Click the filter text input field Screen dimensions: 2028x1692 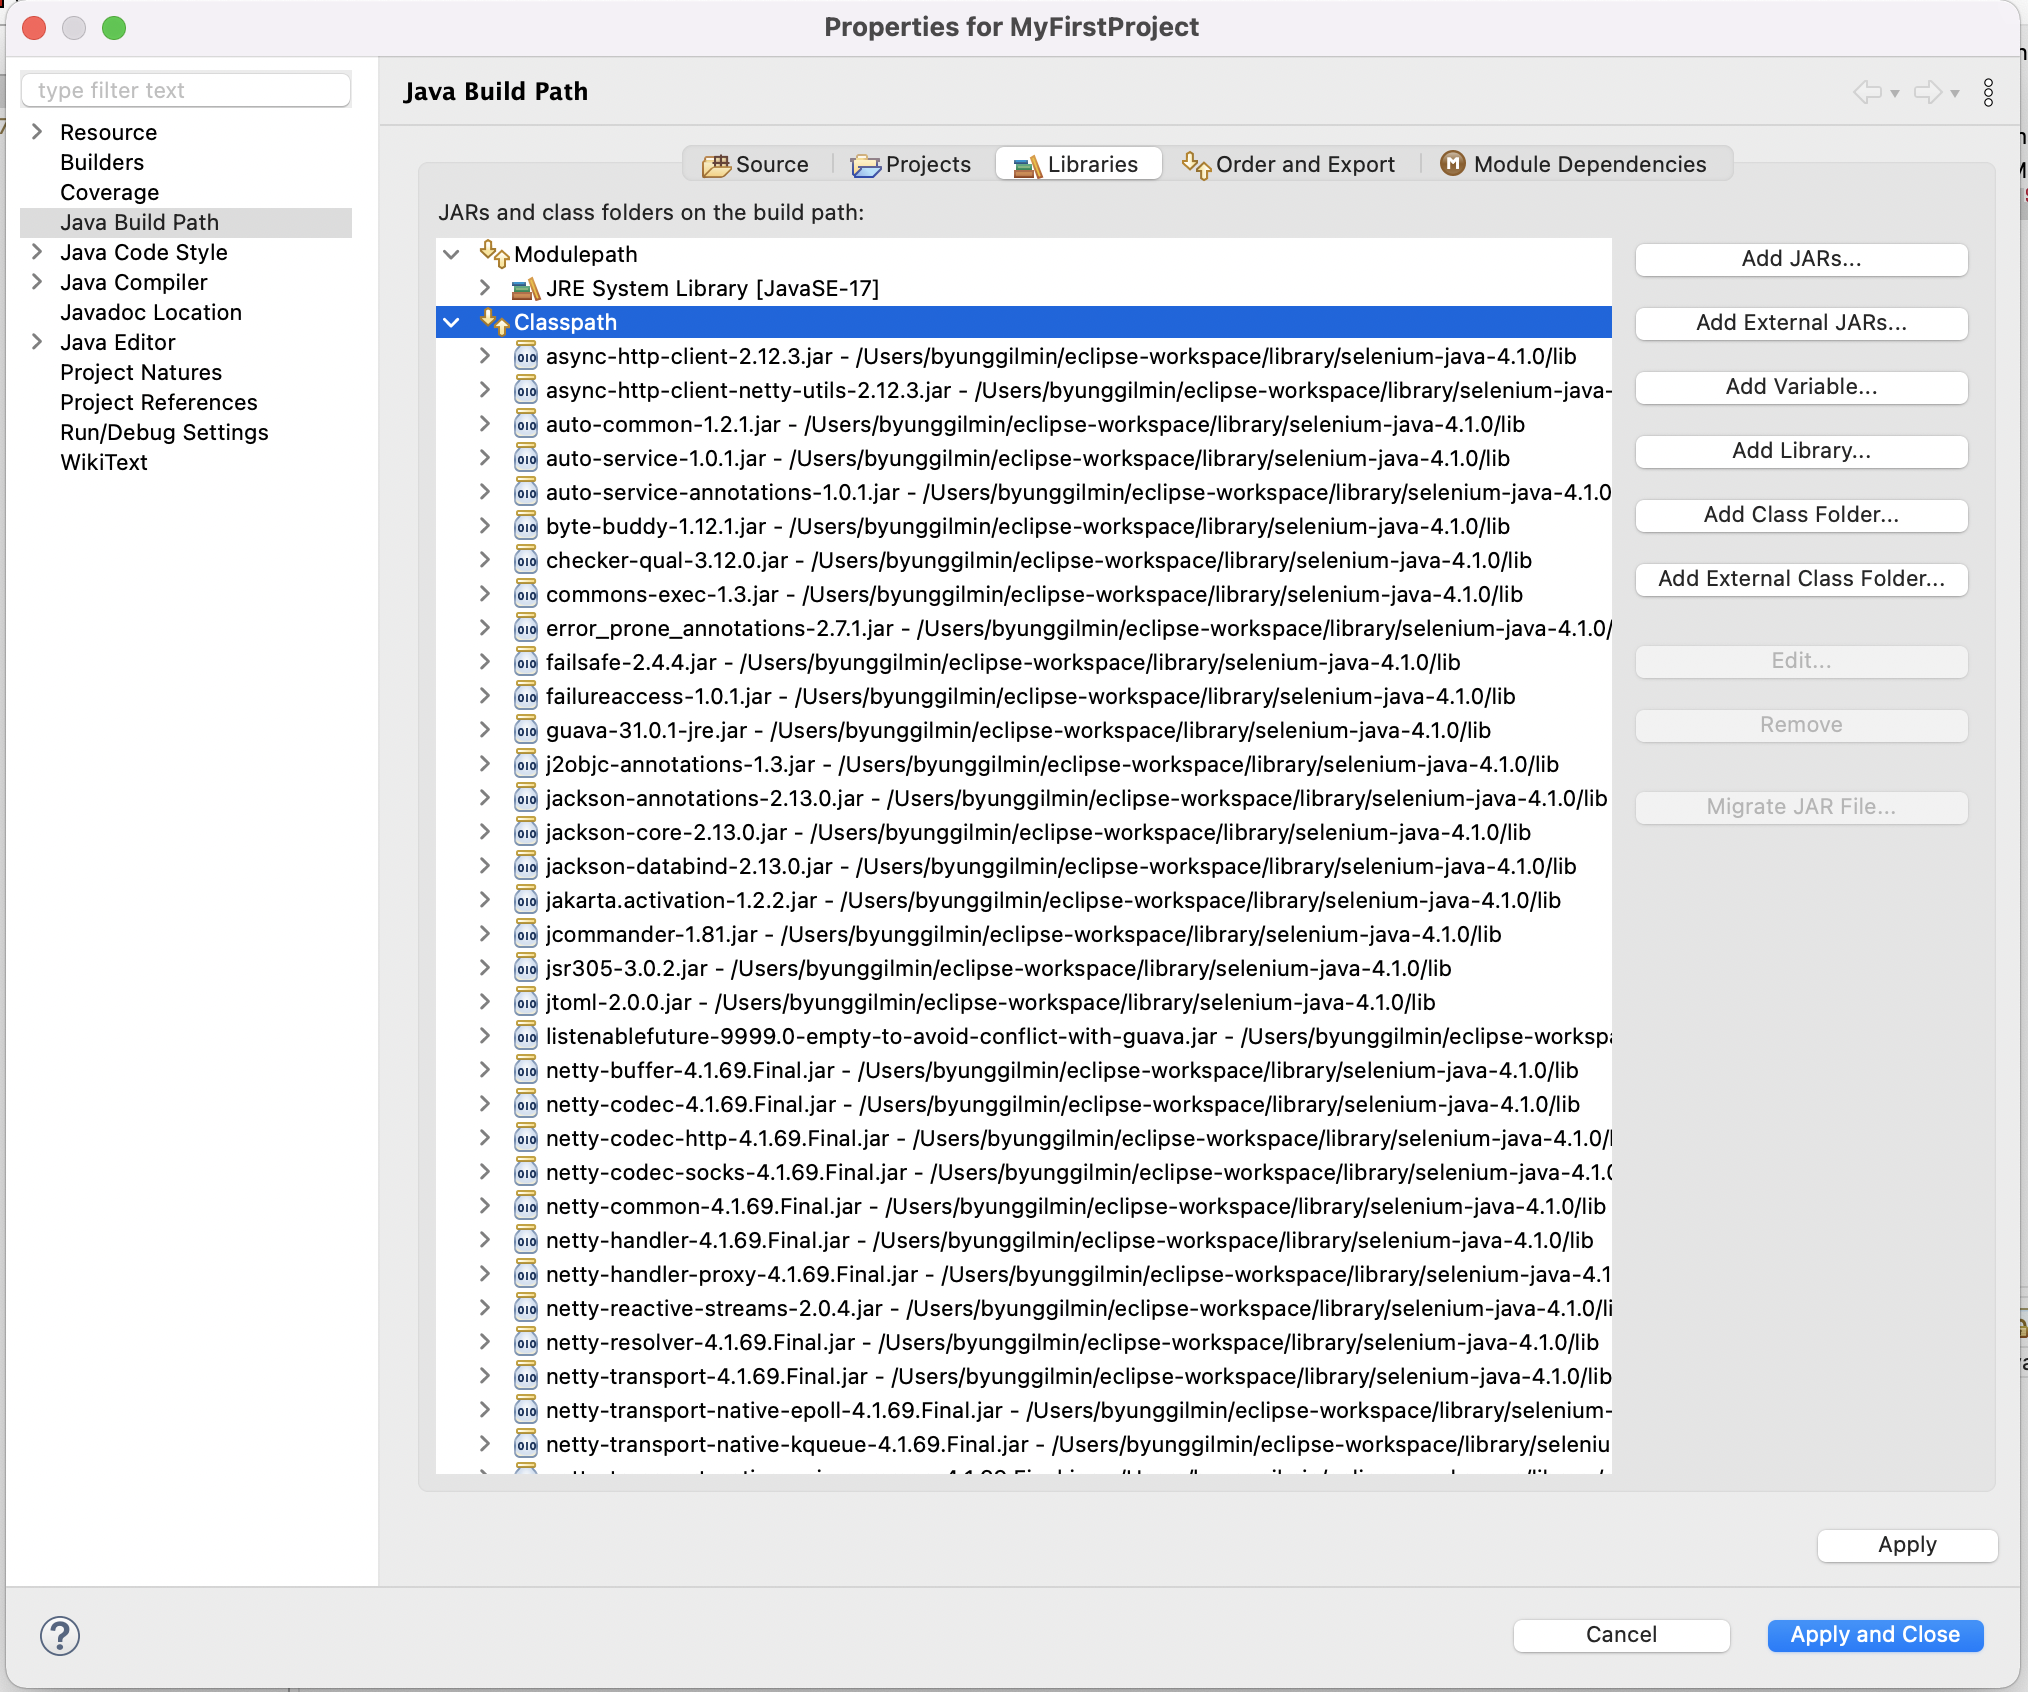click(x=185, y=89)
